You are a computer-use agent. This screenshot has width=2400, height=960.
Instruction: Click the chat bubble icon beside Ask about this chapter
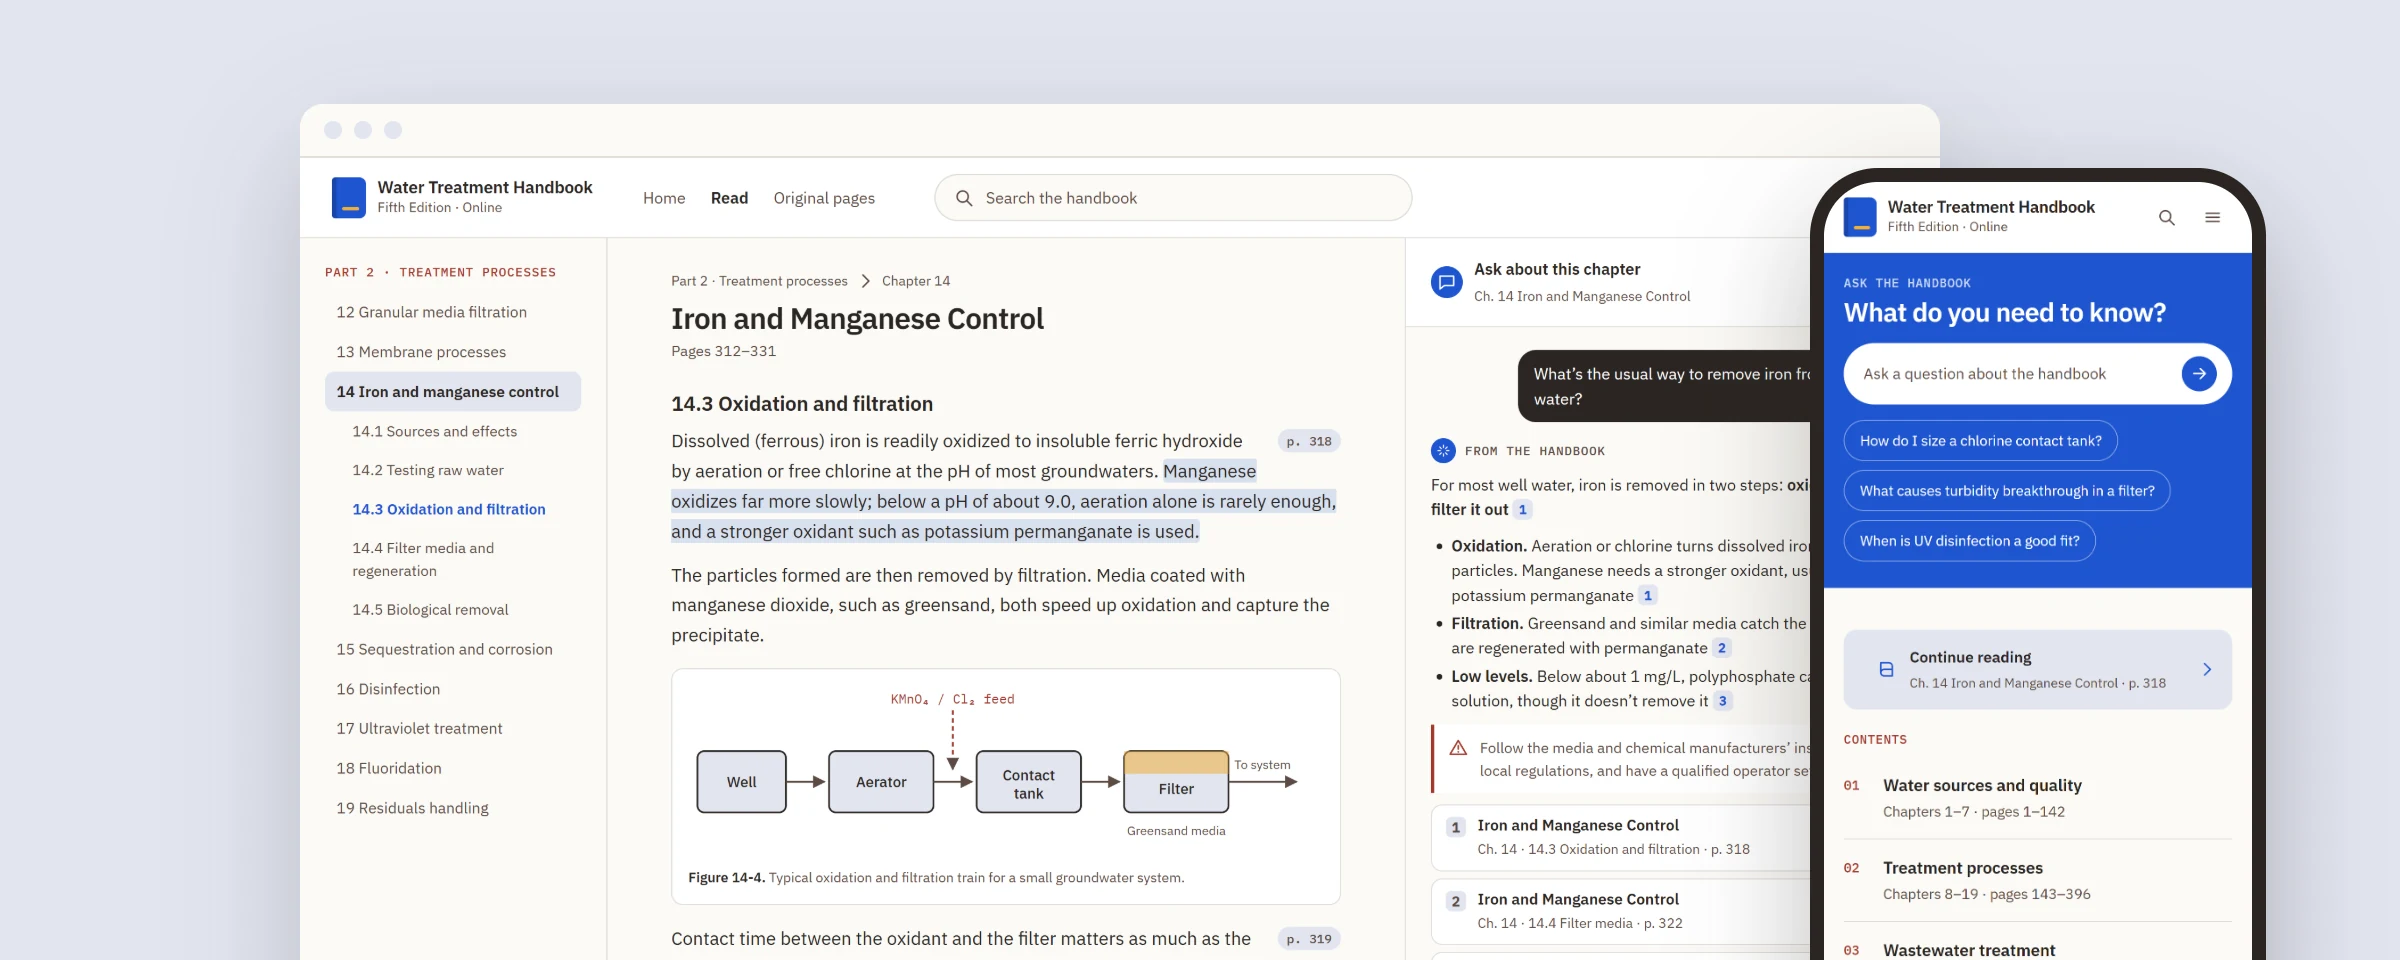[x=1446, y=282]
